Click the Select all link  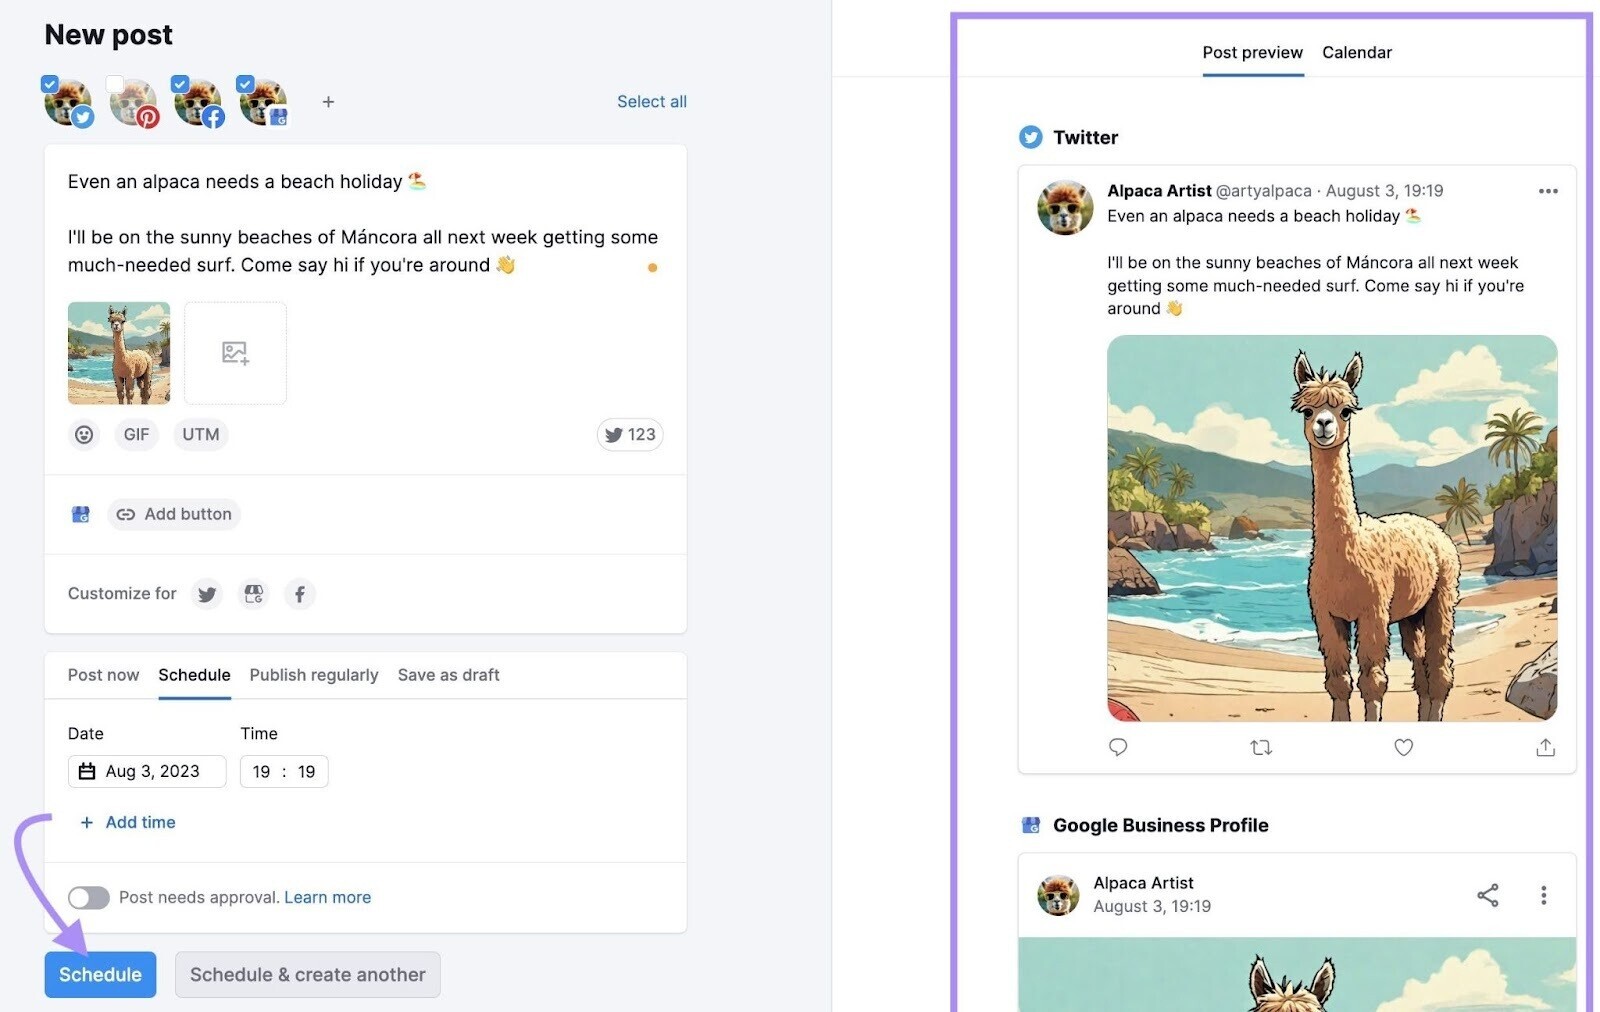coord(651,101)
